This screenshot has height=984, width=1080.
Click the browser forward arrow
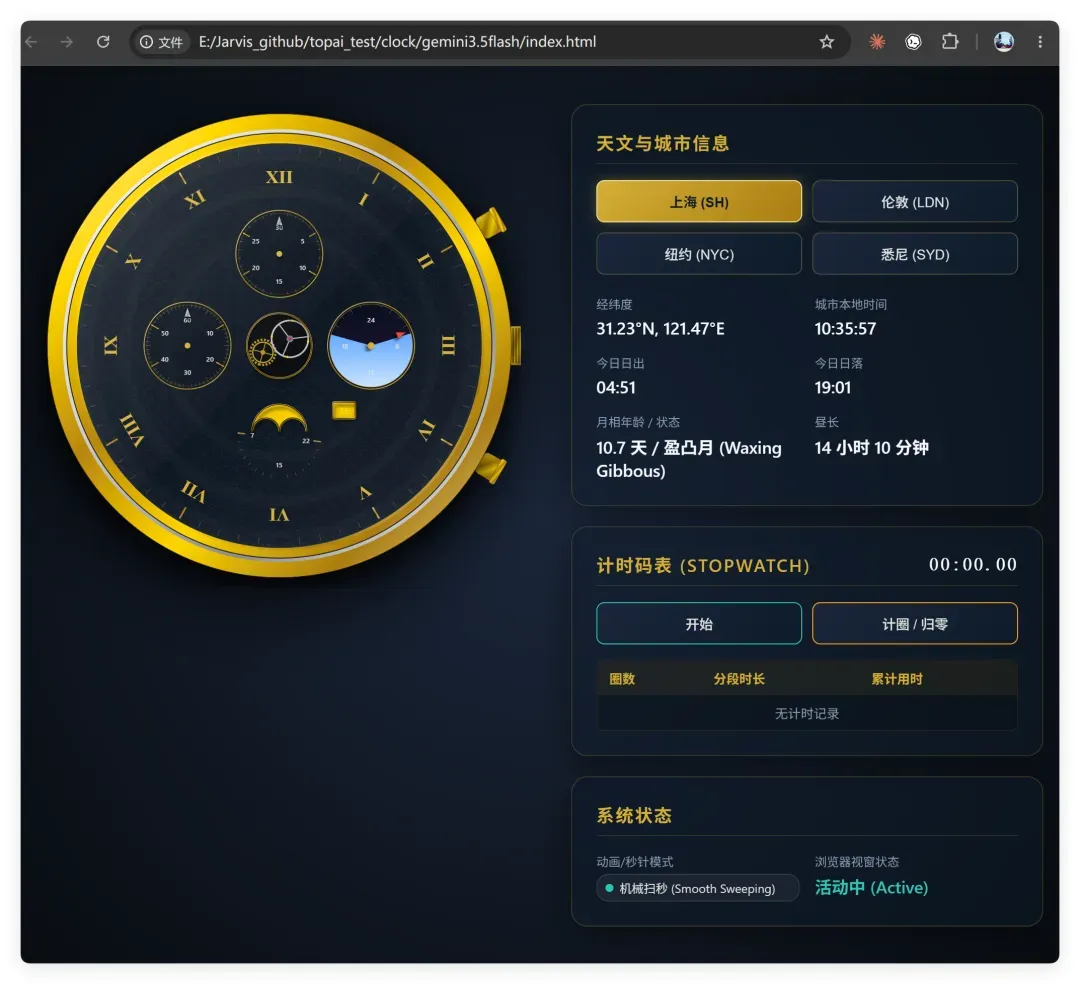tap(67, 42)
